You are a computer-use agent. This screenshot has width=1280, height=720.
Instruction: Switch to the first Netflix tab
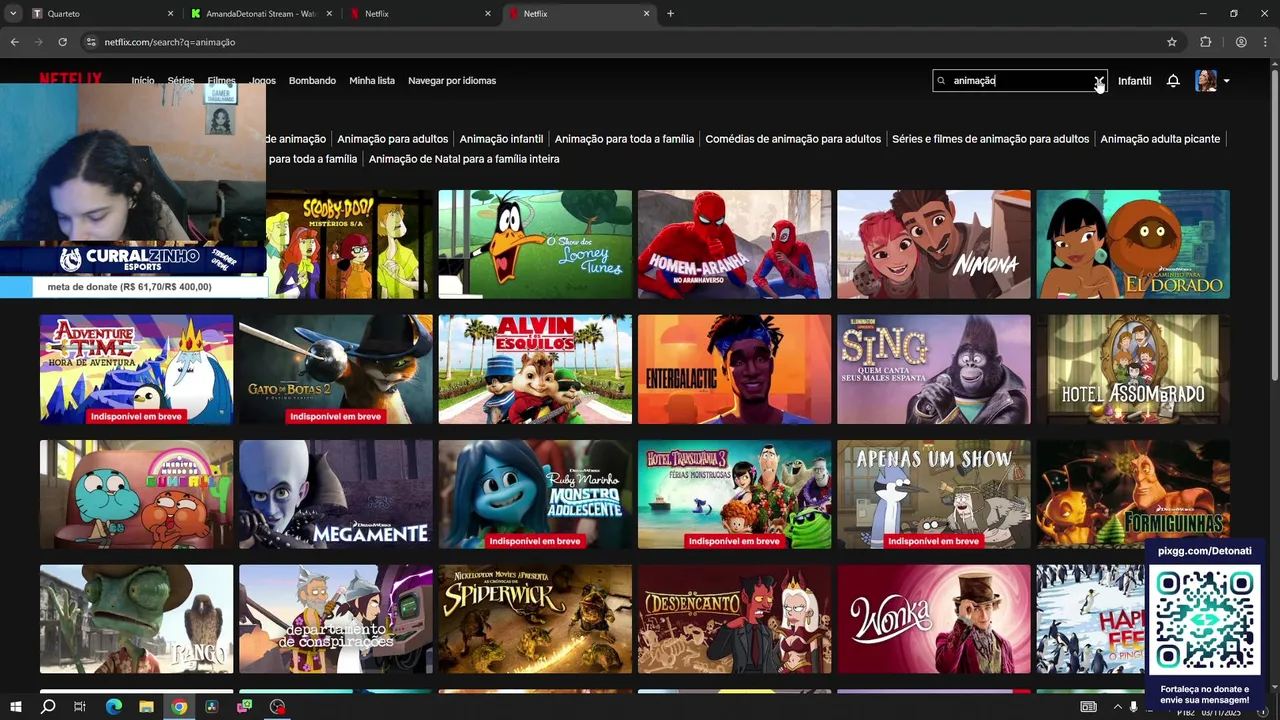(420, 14)
